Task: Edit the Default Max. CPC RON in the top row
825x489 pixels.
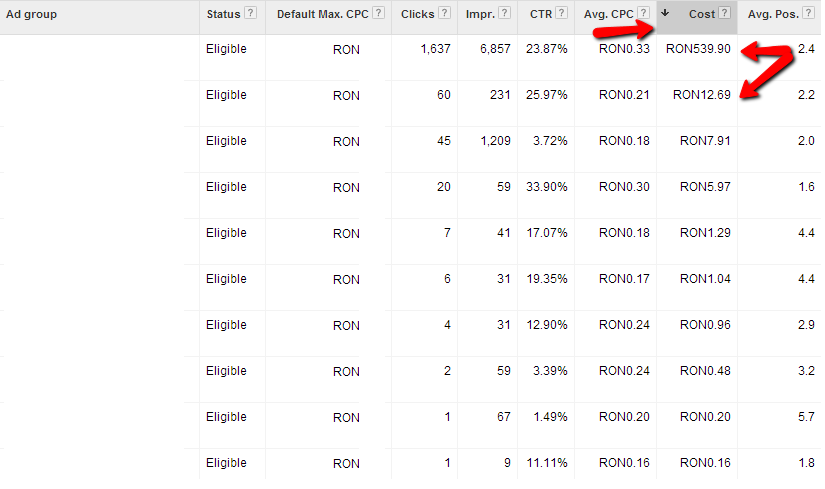Action: click(x=346, y=49)
